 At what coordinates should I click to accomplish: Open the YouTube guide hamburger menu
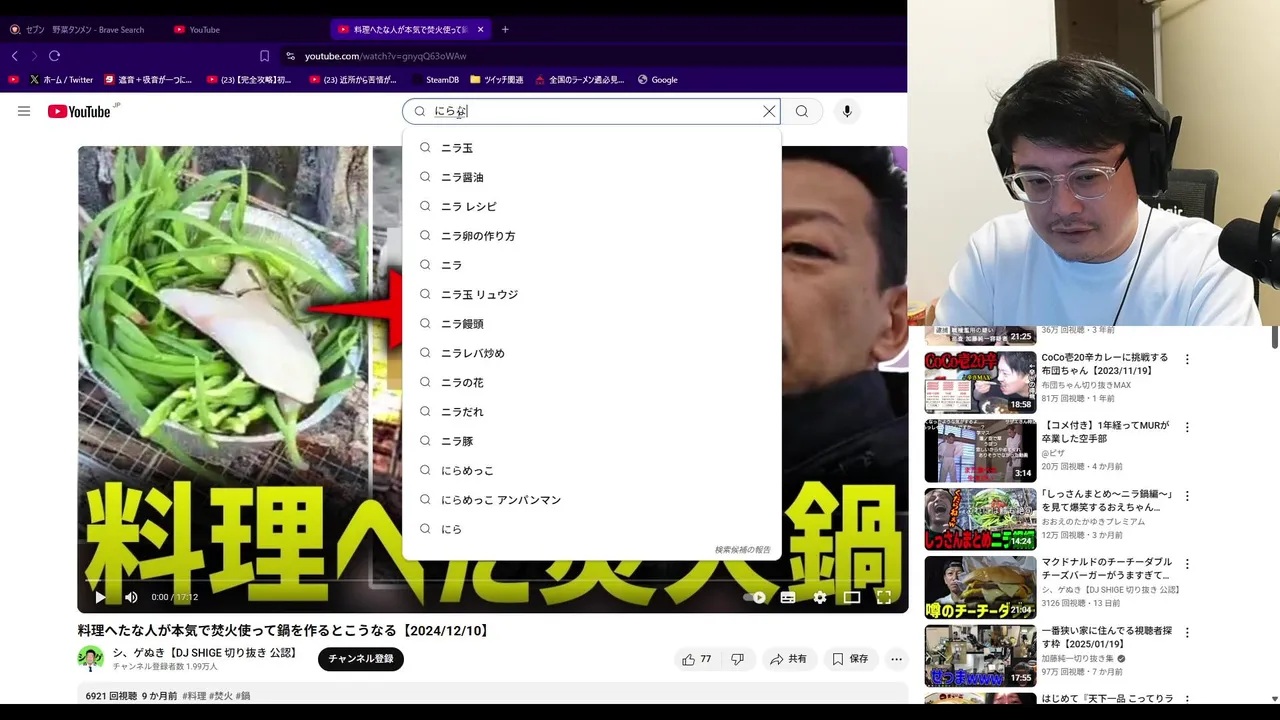[x=24, y=111]
